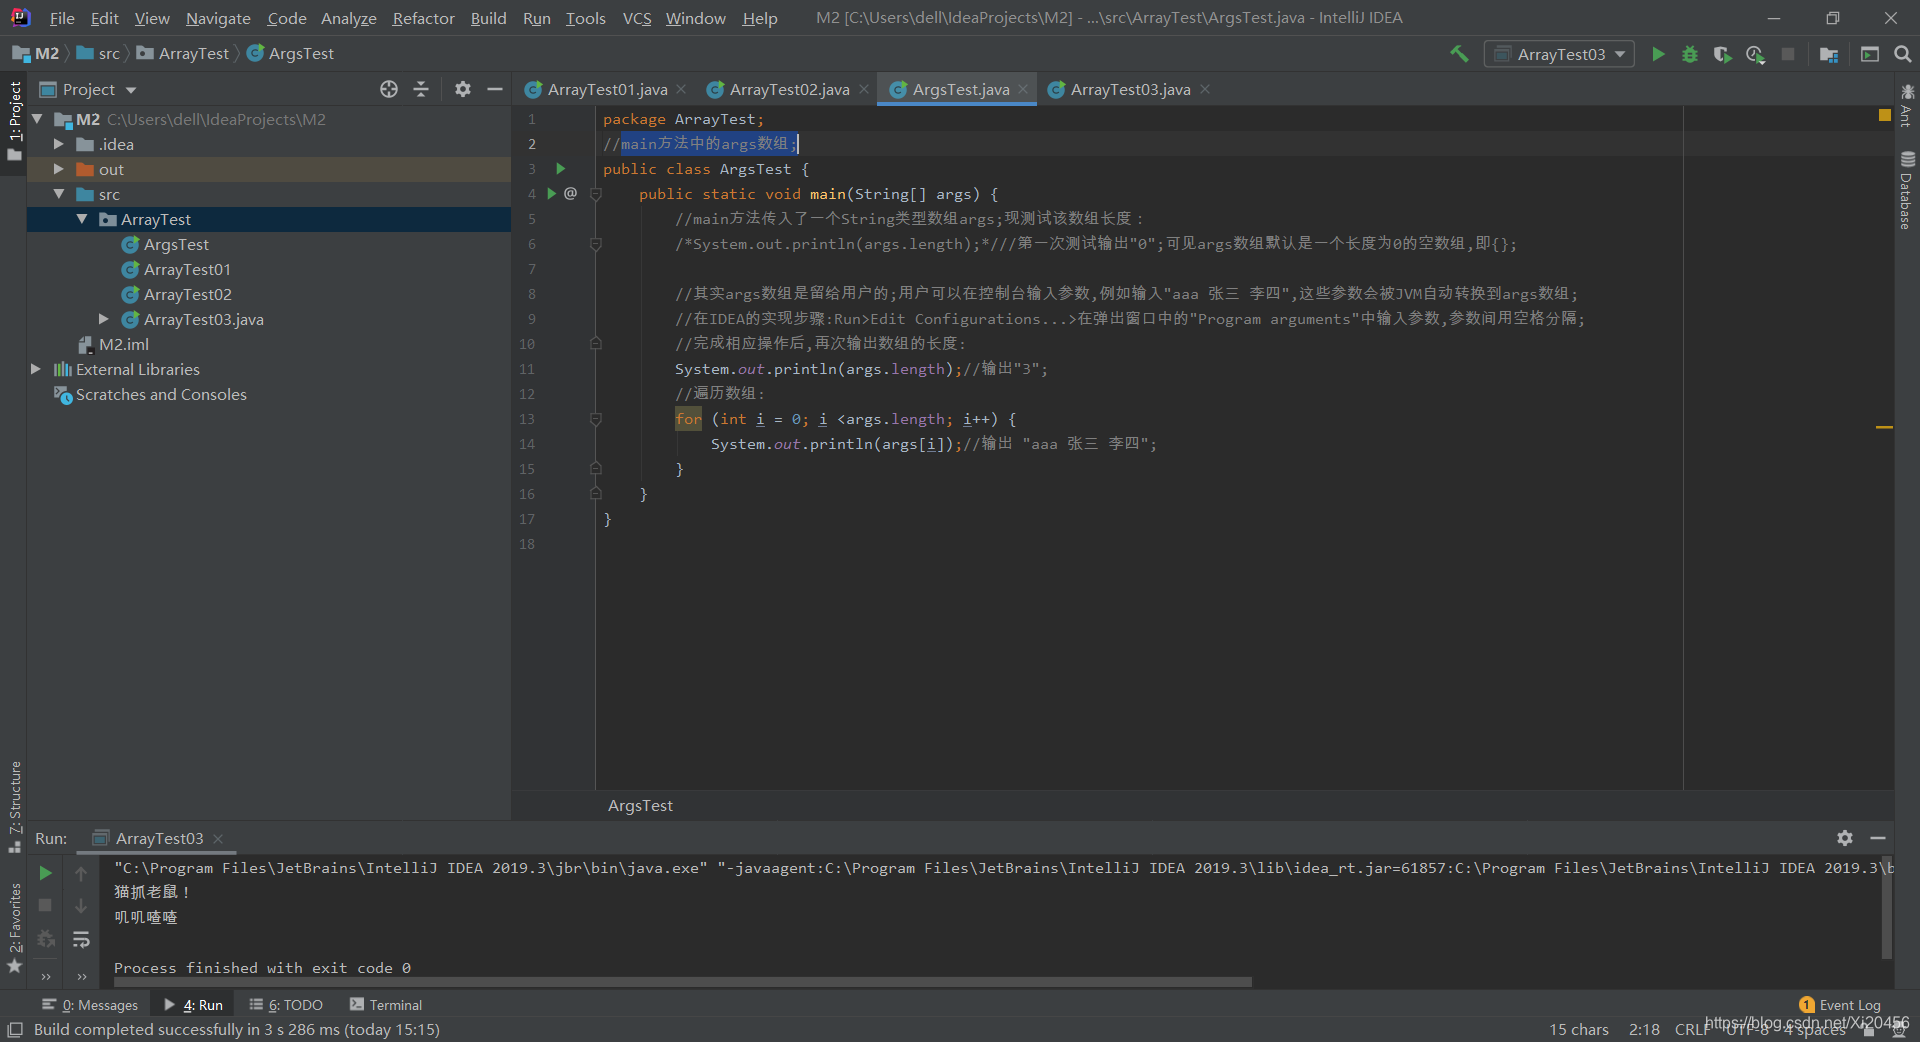Open the Database tool window
This screenshot has height=1042, width=1920.
click(x=1907, y=190)
